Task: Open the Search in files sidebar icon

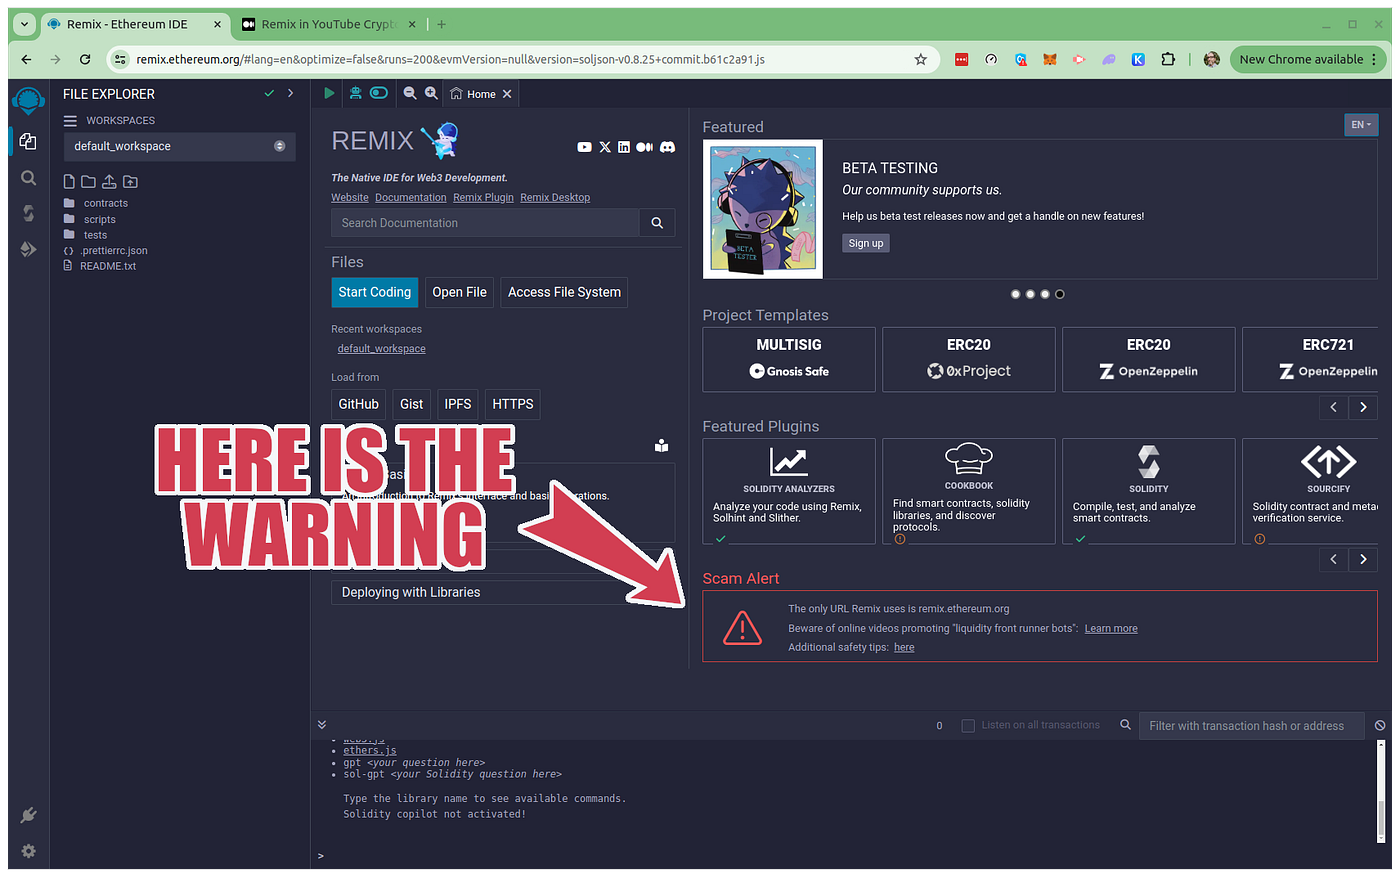Action: pos(28,178)
